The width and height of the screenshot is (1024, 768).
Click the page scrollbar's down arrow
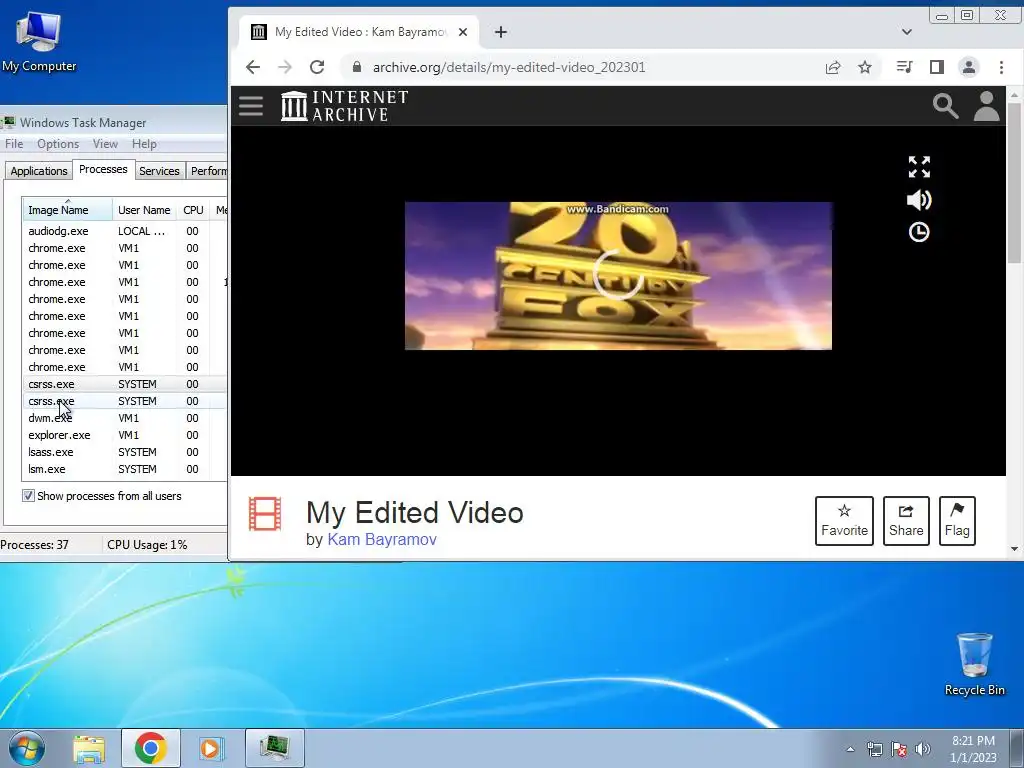pyautogui.click(x=1014, y=549)
